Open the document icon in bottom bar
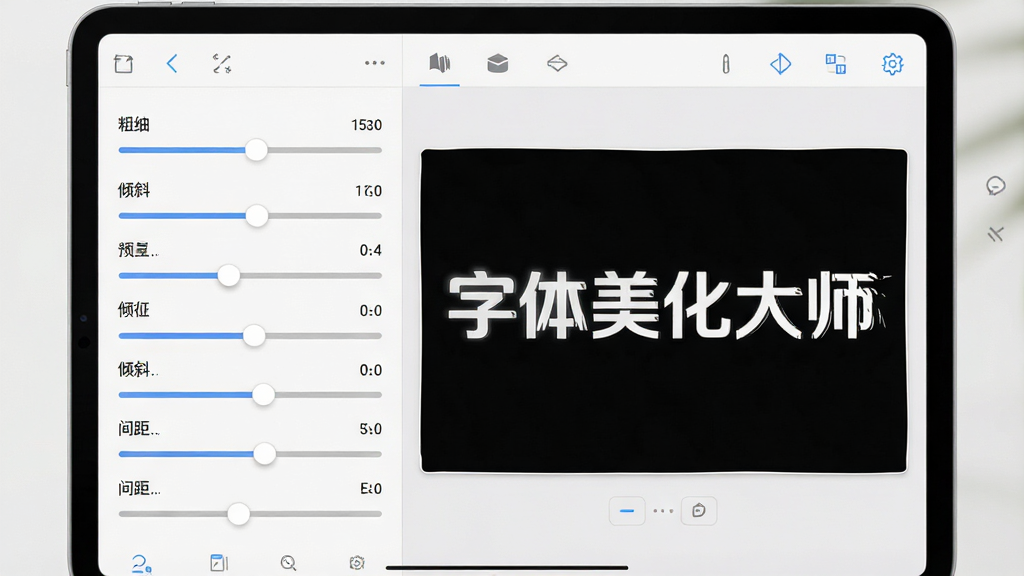Viewport: 1024px width, 576px height. (219, 563)
